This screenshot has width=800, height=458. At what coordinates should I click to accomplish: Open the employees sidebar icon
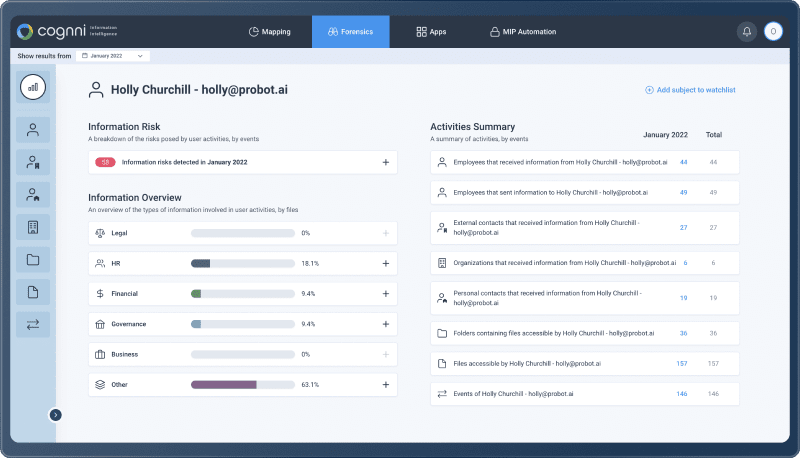click(33, 130)
